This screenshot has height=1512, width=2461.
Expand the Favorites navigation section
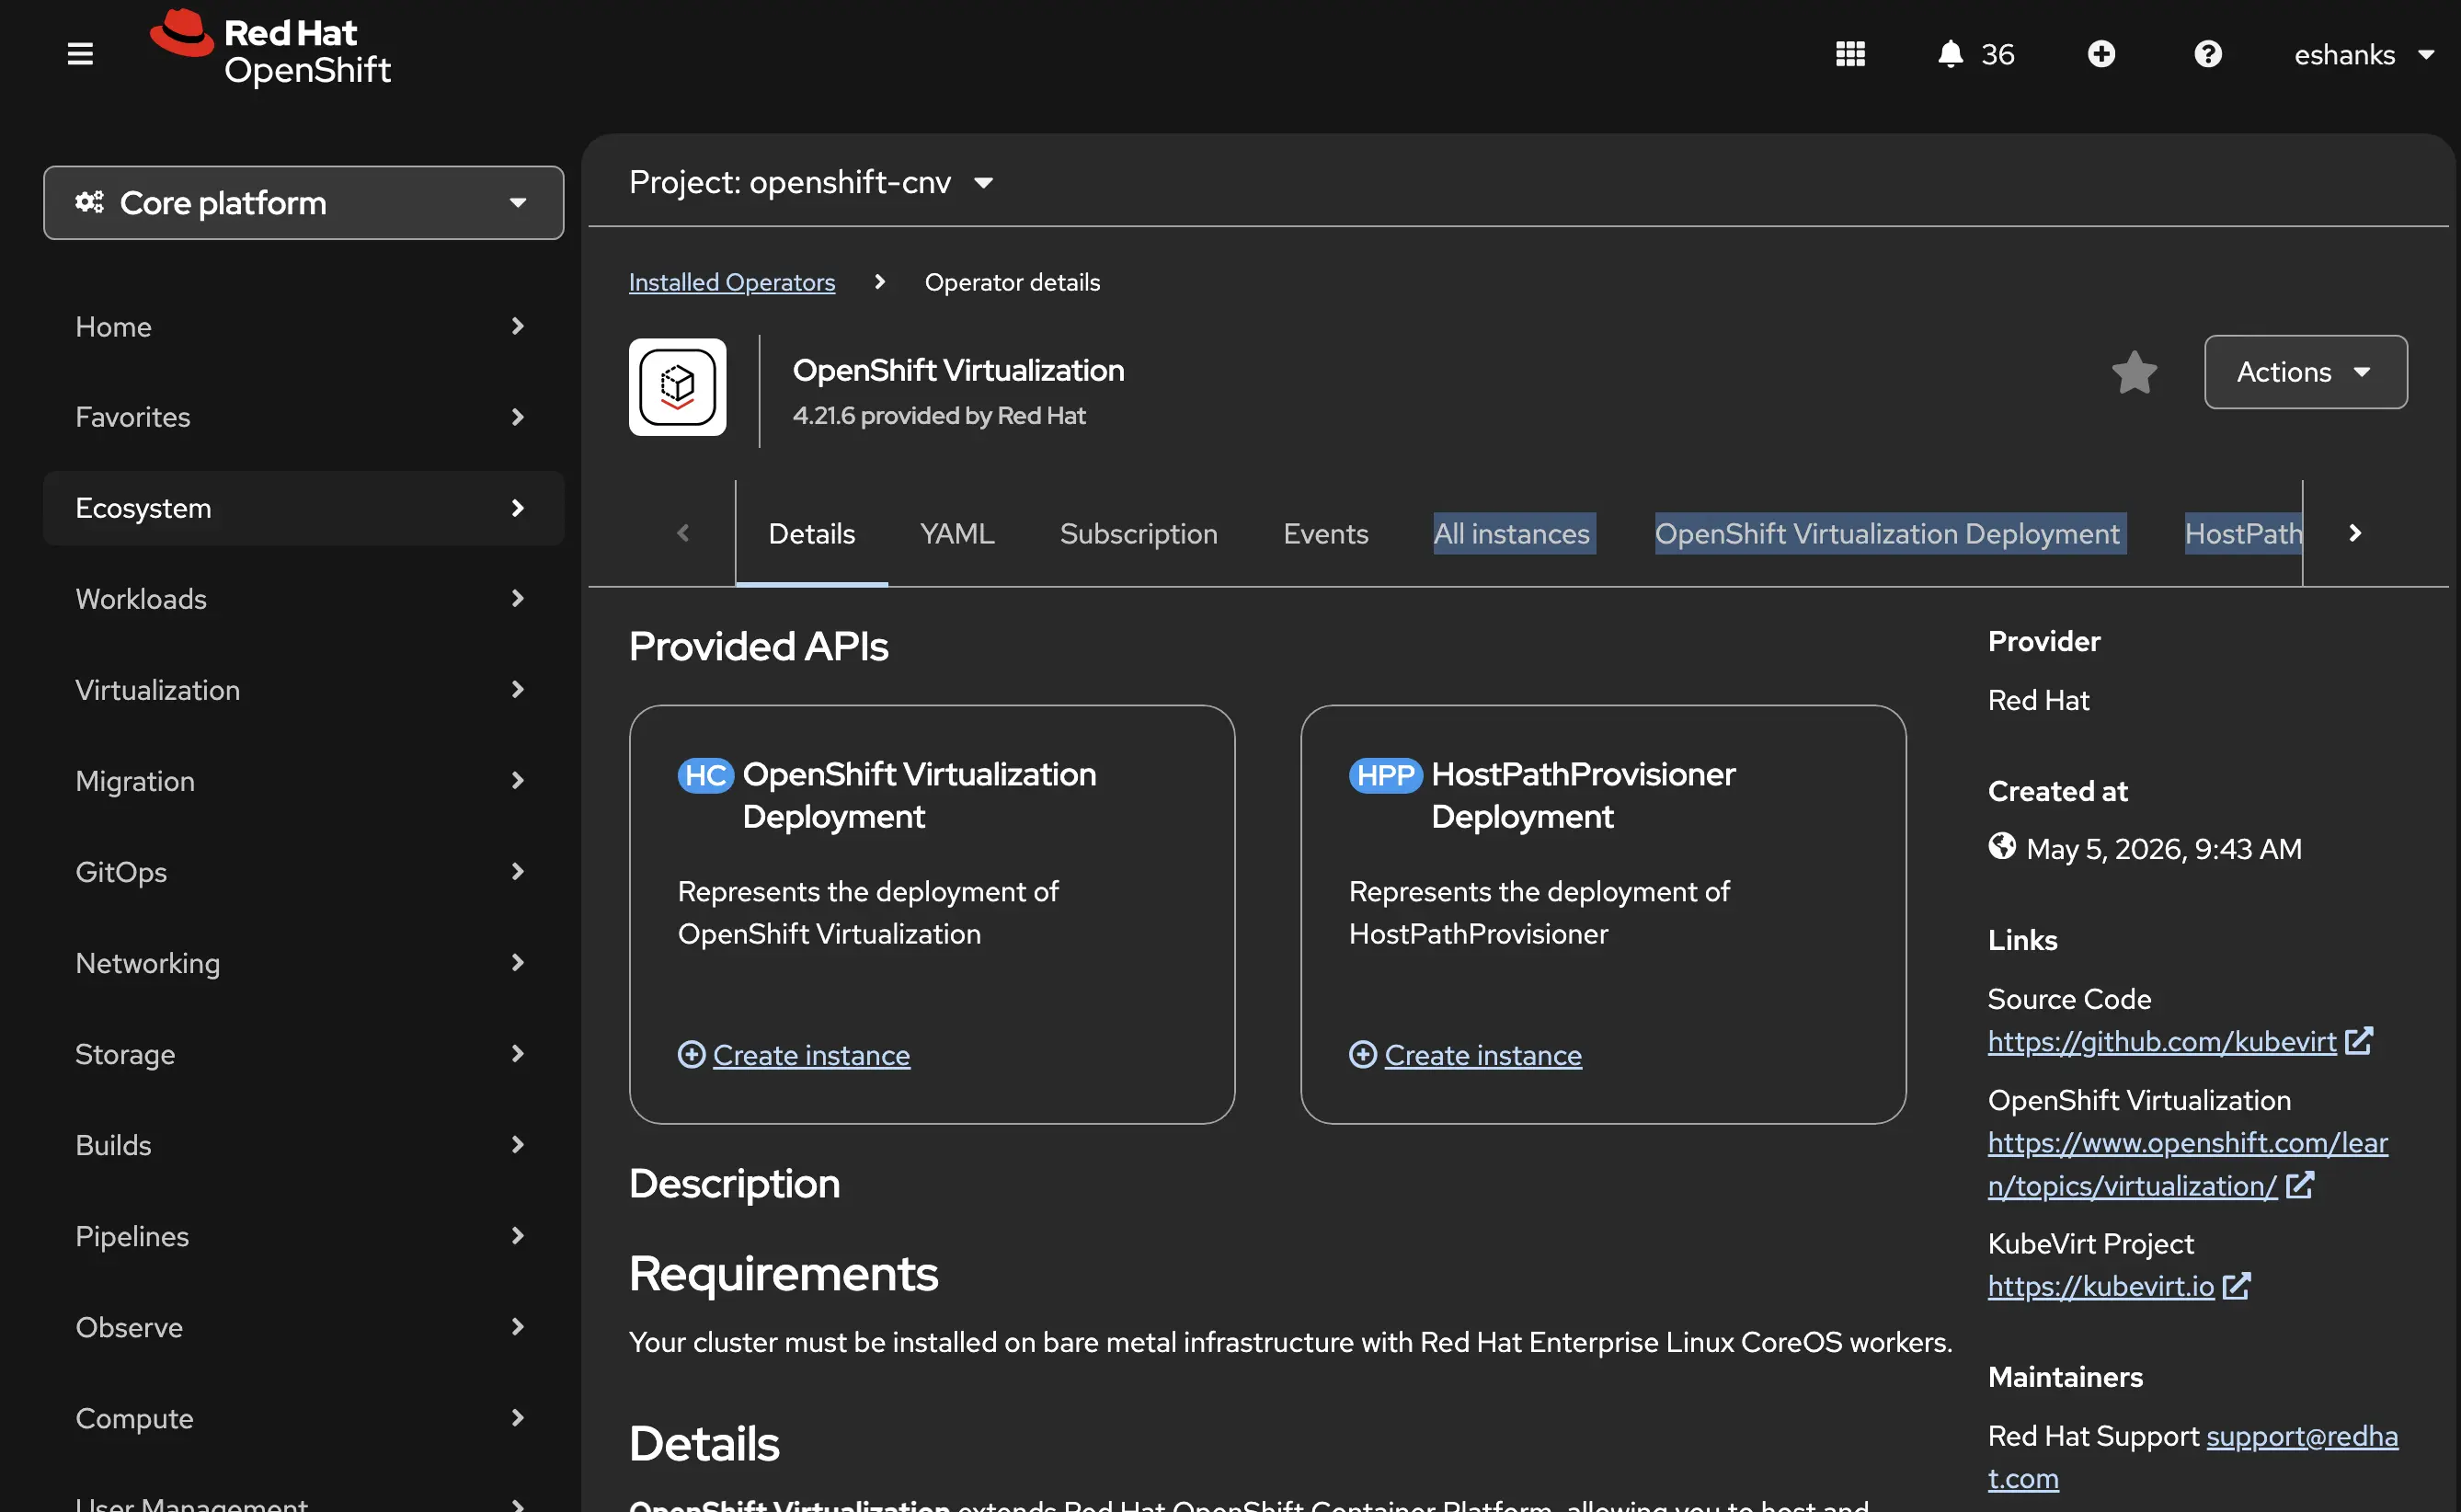coord(303,417)
